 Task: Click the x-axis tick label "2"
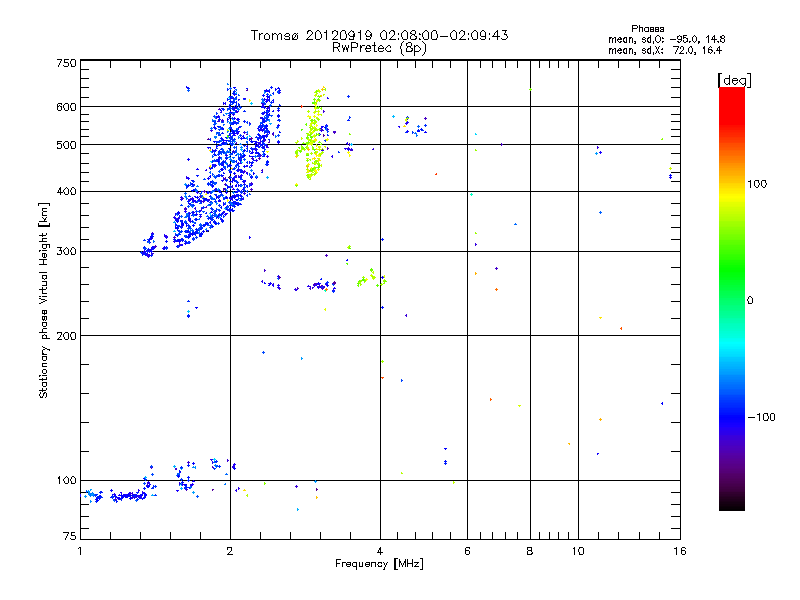(x=230, y=551)
